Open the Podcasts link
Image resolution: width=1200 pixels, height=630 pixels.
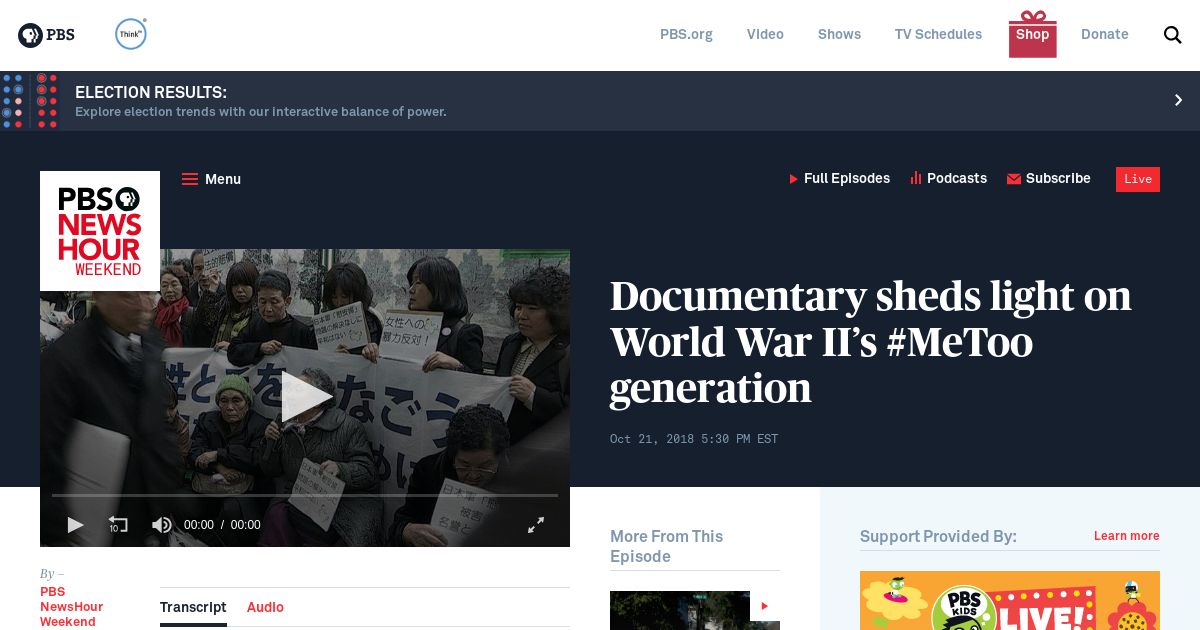[x=948, y=179]
